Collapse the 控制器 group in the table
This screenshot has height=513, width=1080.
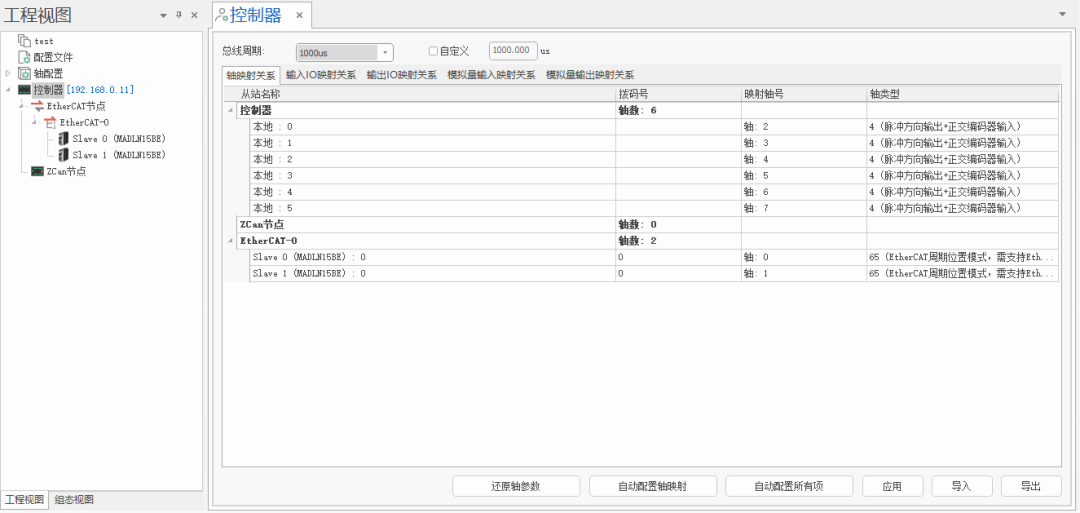tap(229, 111)
